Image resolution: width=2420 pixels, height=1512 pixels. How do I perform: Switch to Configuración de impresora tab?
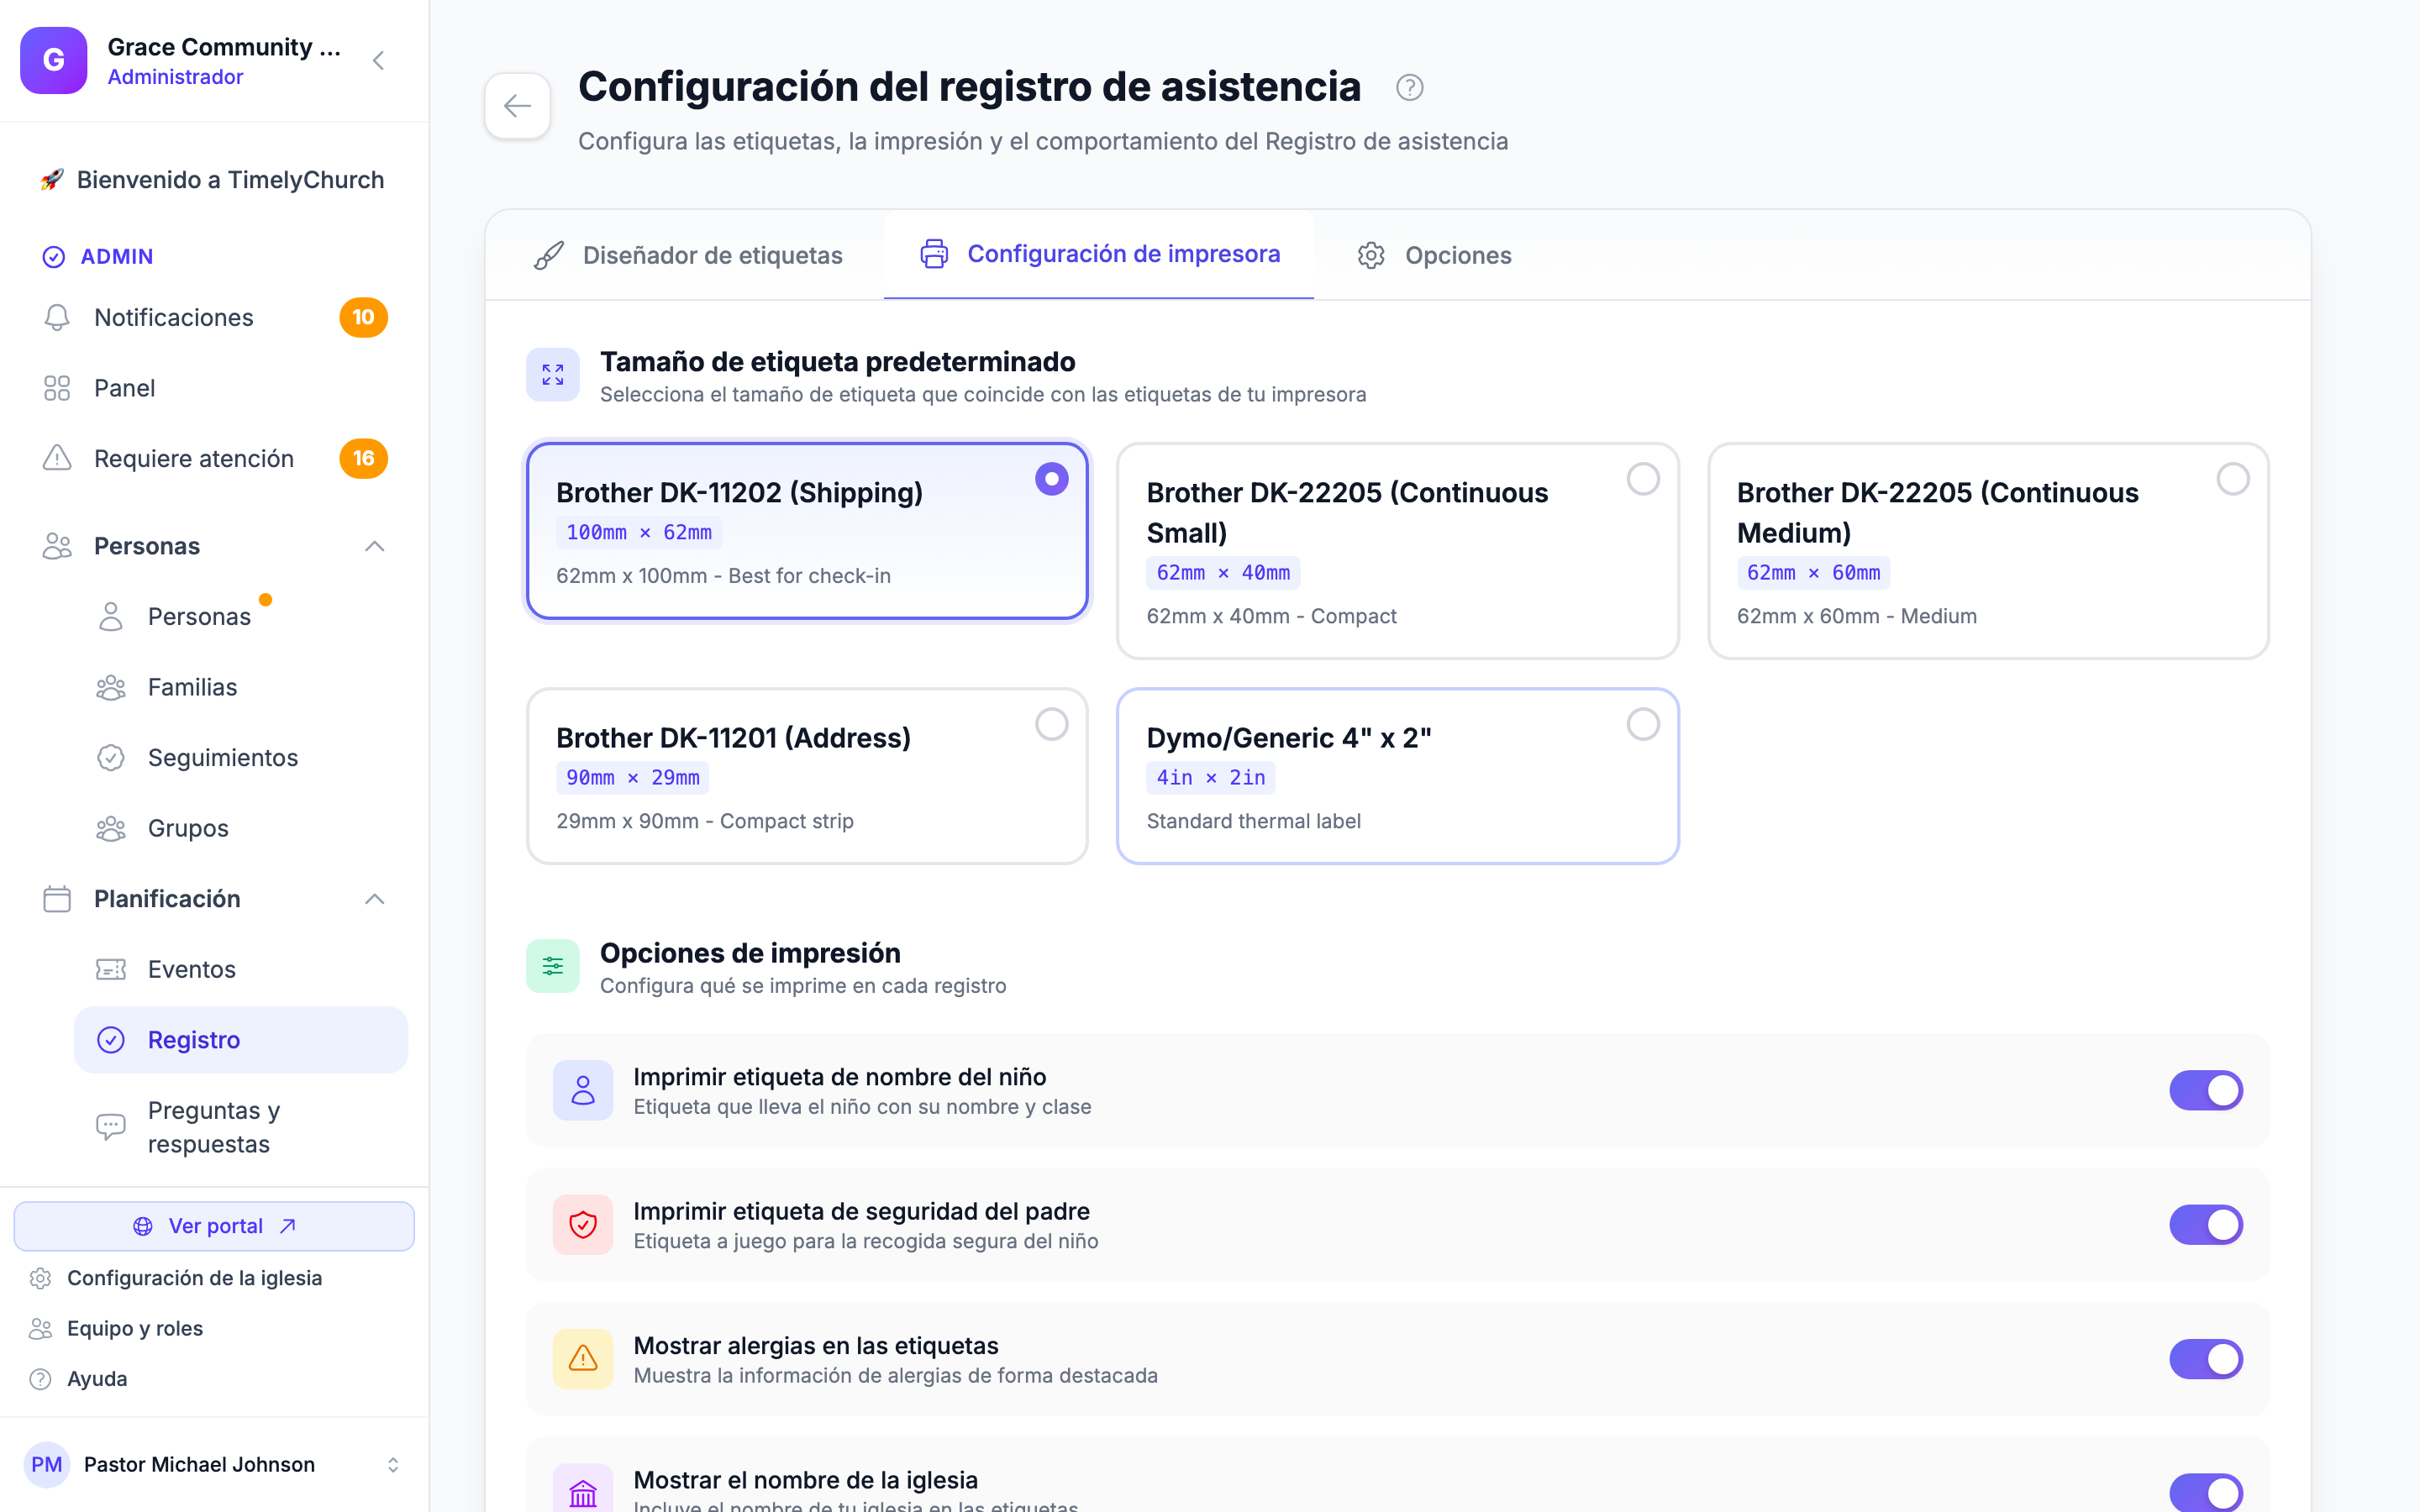pos(1099,254)
